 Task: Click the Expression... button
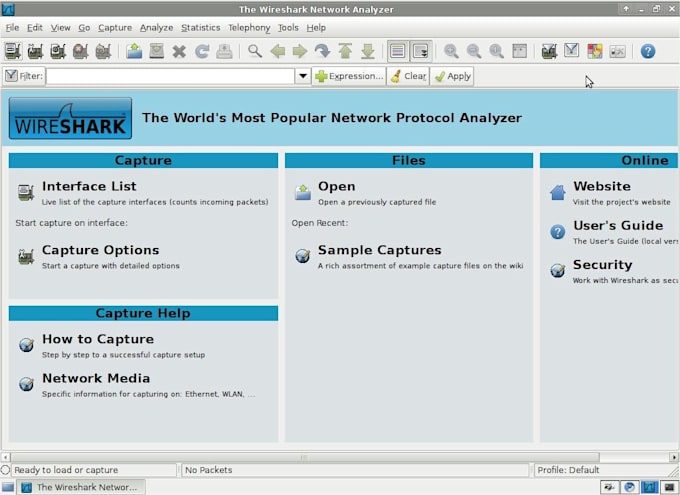point(349,76)
